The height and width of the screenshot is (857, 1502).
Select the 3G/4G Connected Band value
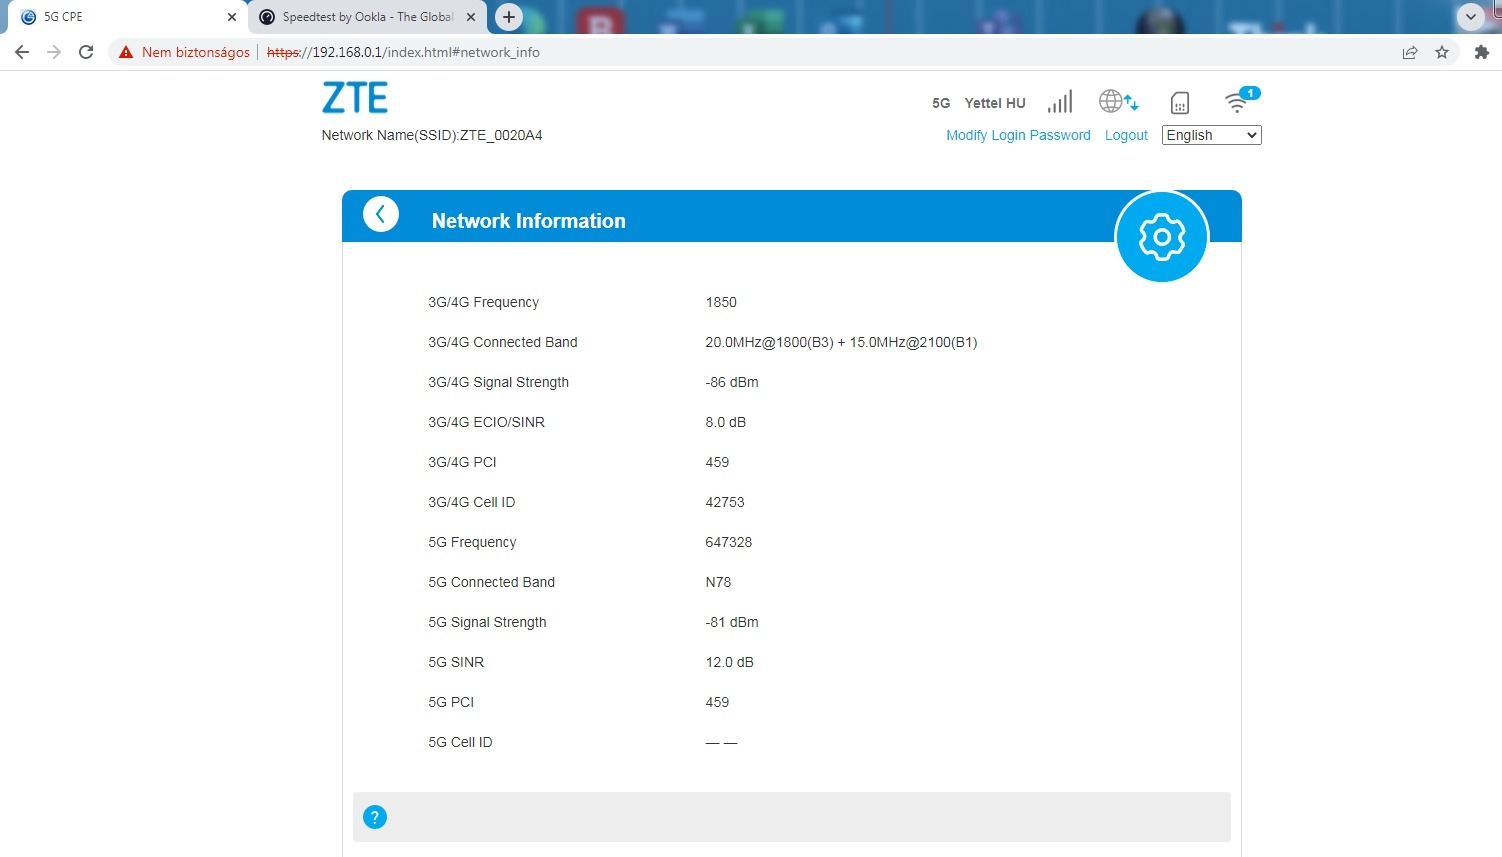coord(841,342)
